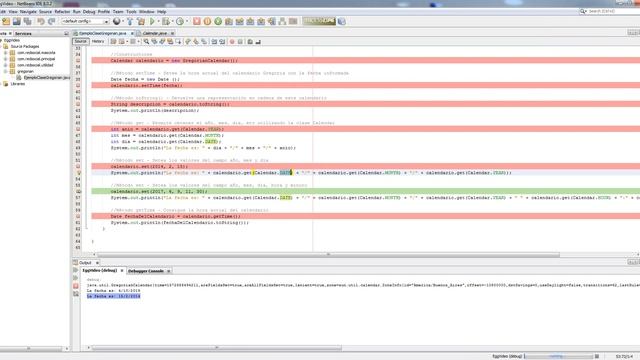Screen dimensions: 640x360
Task: Click the Clean and Build icon
Action: 141,21
